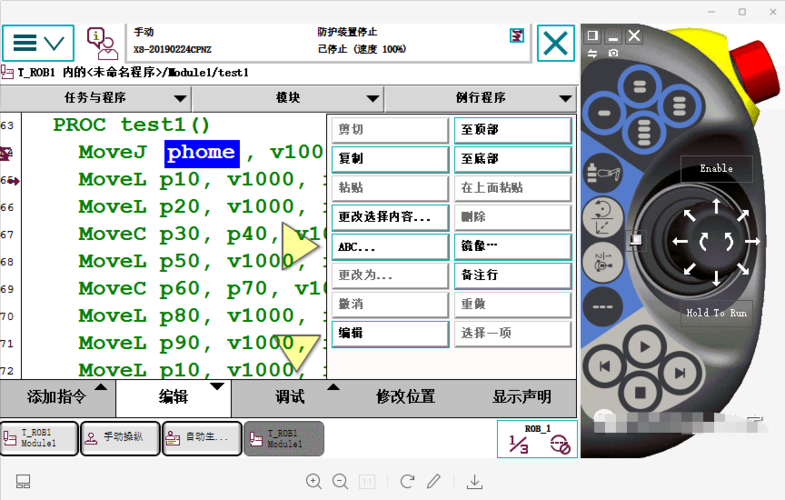Open the operator window info icon
Screen dimensions: 785x500
[102, 44]
